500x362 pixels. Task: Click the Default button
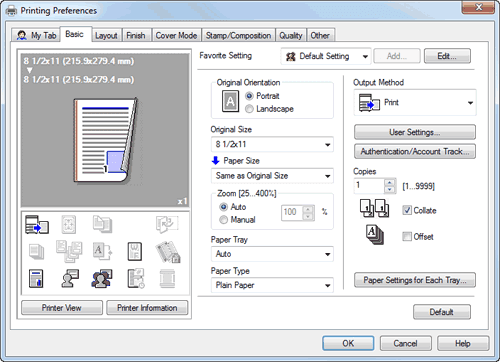pos(442,312)
